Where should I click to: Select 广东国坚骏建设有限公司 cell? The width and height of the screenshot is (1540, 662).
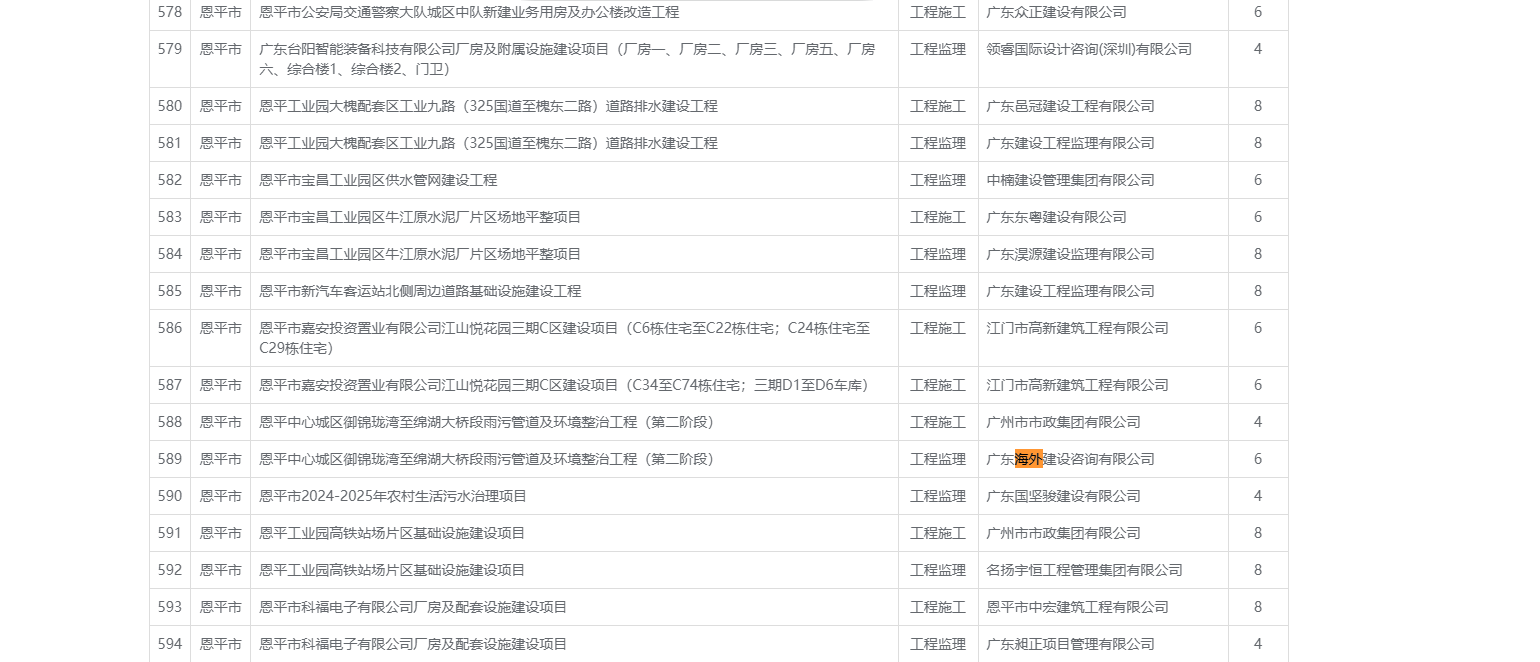(1063, 496)
